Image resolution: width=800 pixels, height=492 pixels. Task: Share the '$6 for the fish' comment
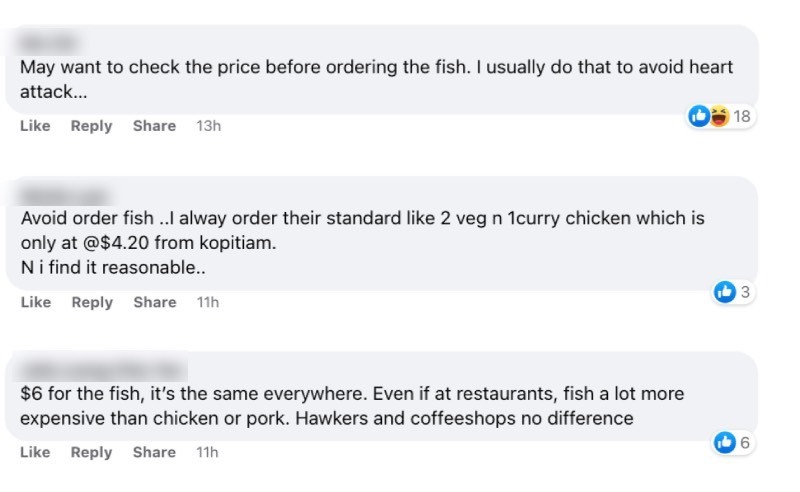[x=154, y=452]
